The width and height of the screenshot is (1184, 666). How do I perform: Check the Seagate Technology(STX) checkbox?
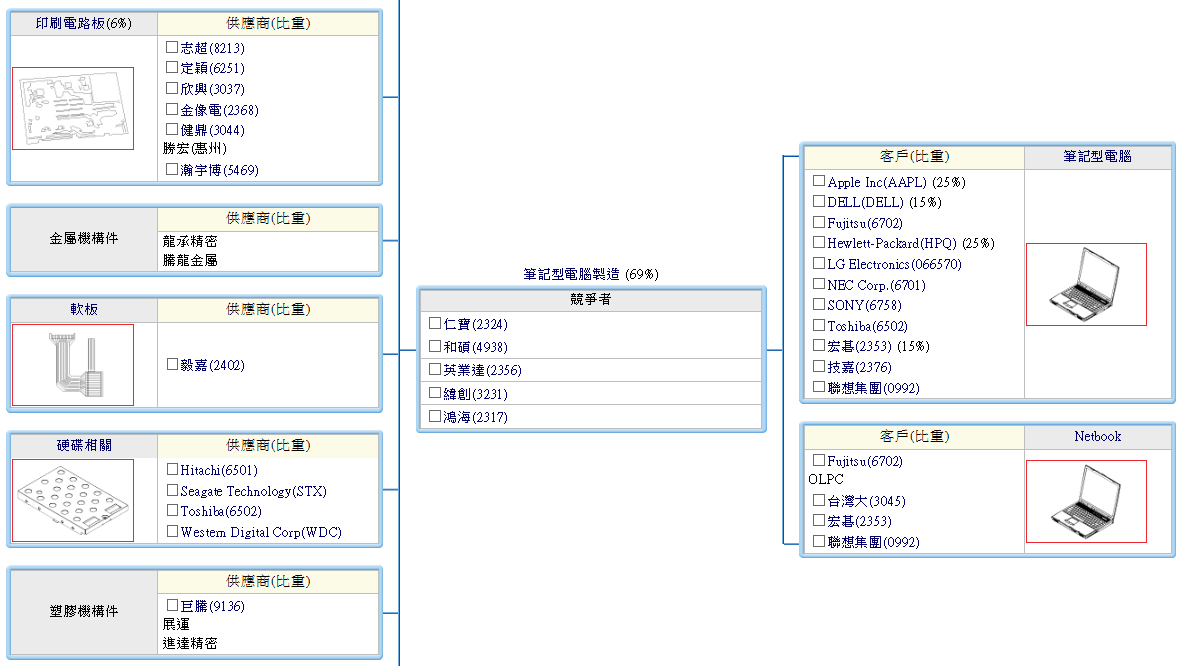[x=172, y=490]
